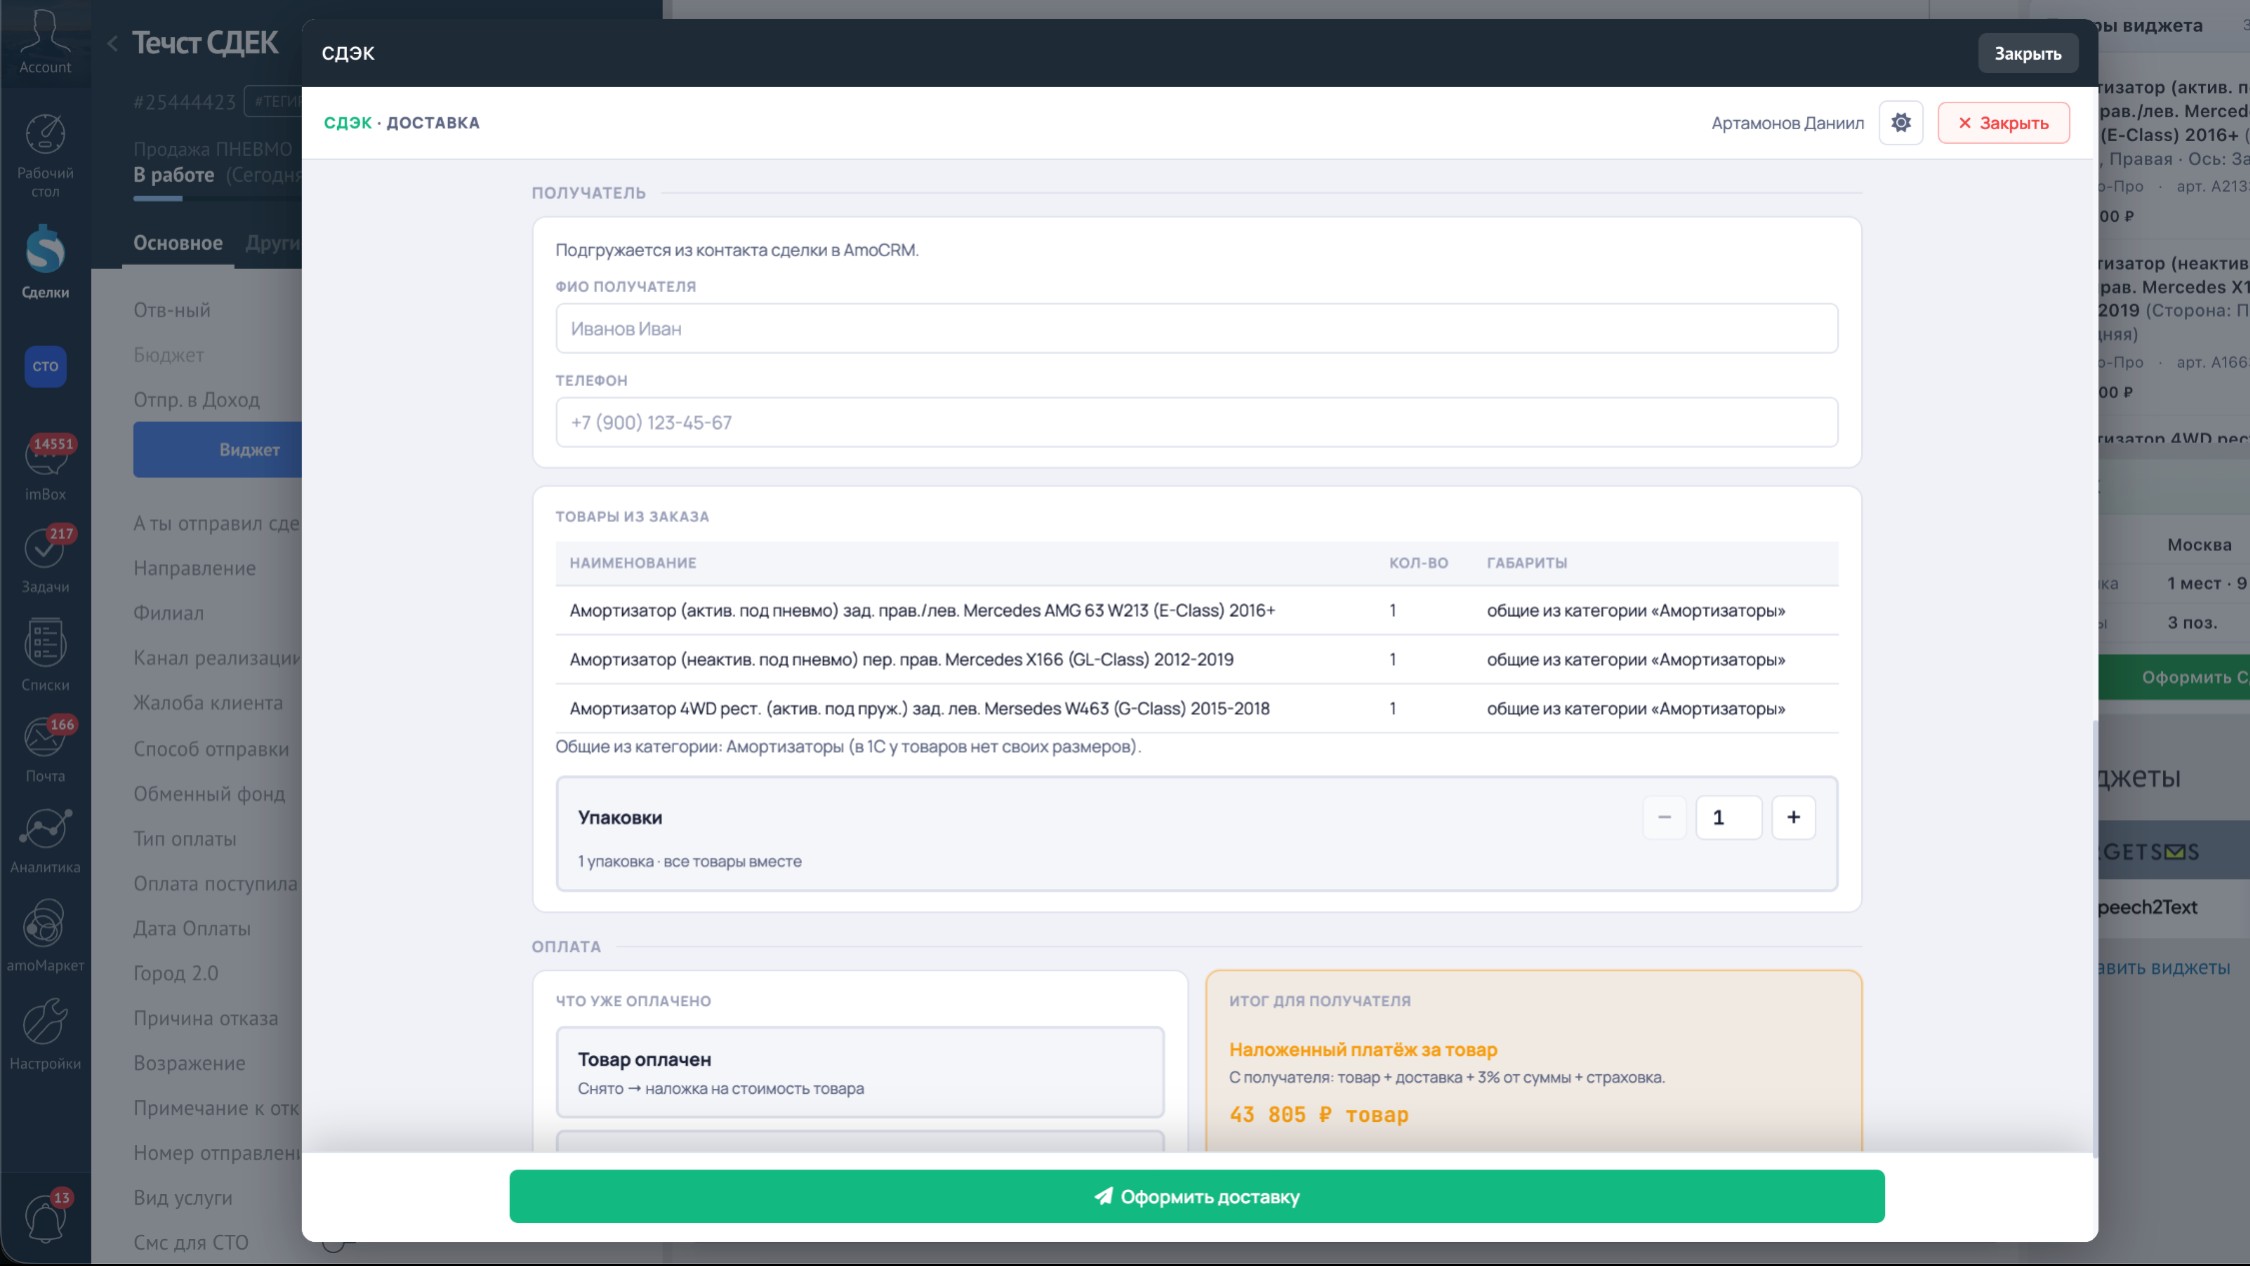Click the deal title Течст СДЕК
The width and height of the screenshot is (2250, 1266).
[x=205, y=43]
